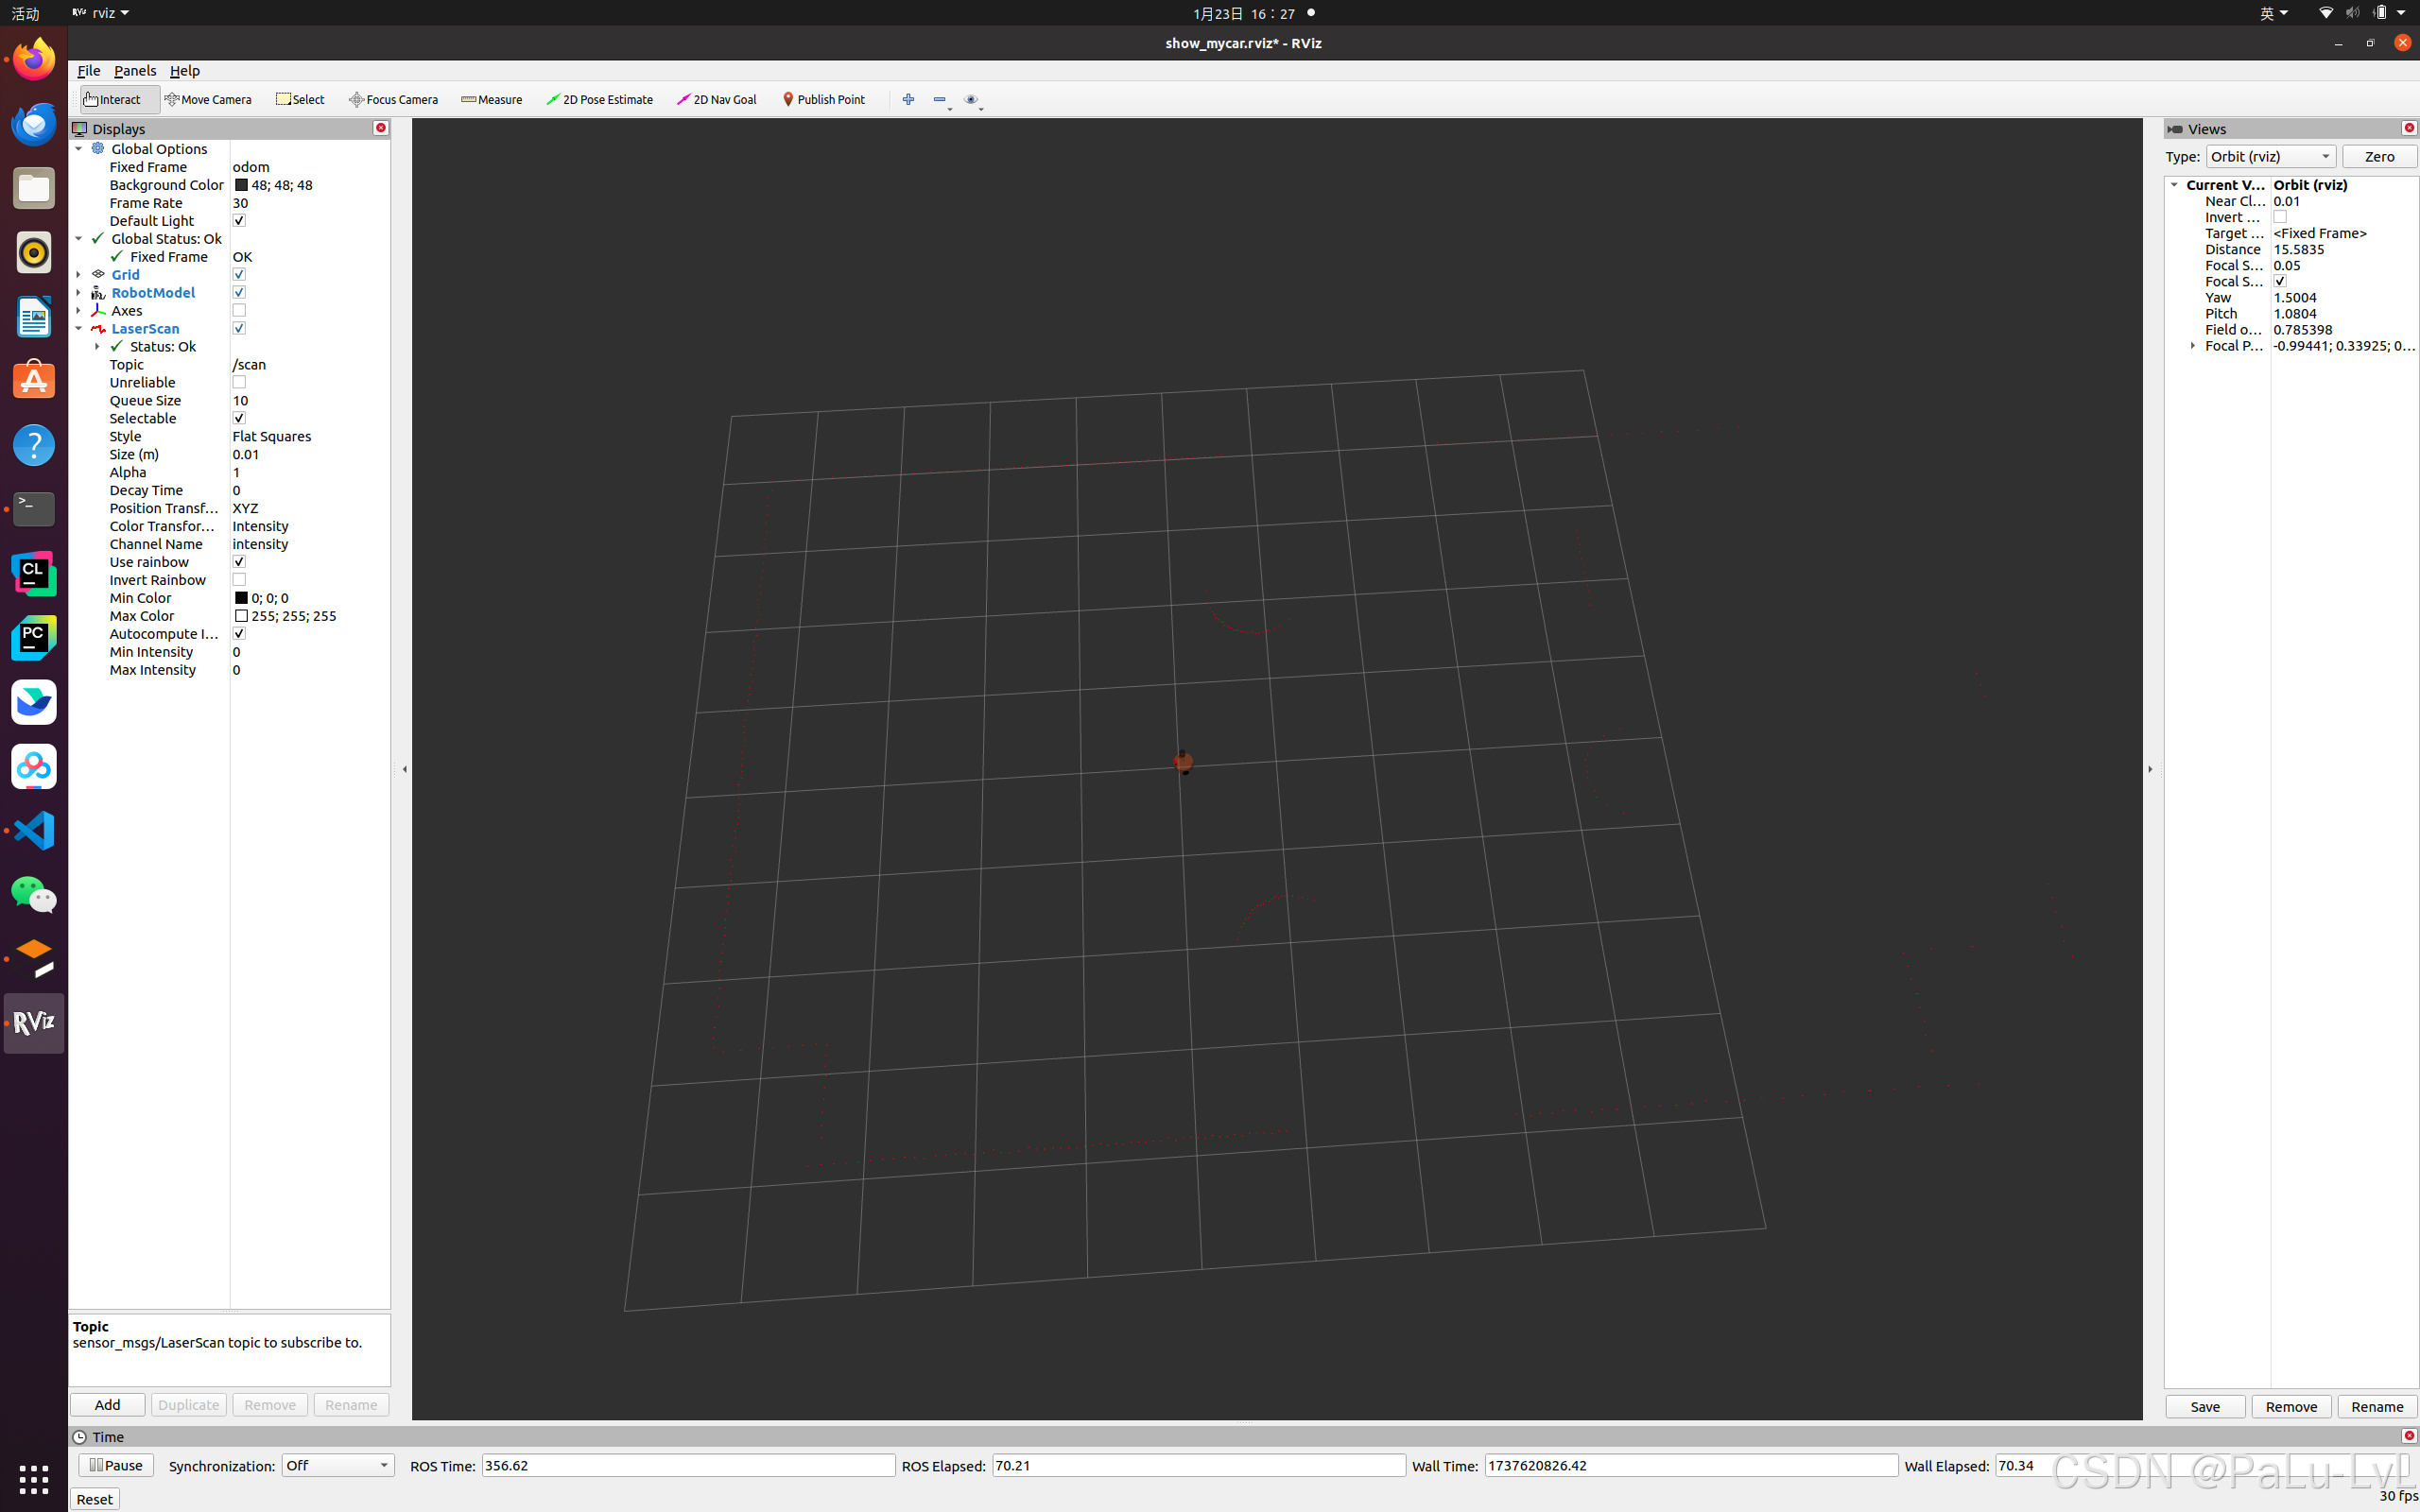Activate the Focus Camera tool
The height and width of the screenshot is (1512, 2420).
click(x=394, y=99)
